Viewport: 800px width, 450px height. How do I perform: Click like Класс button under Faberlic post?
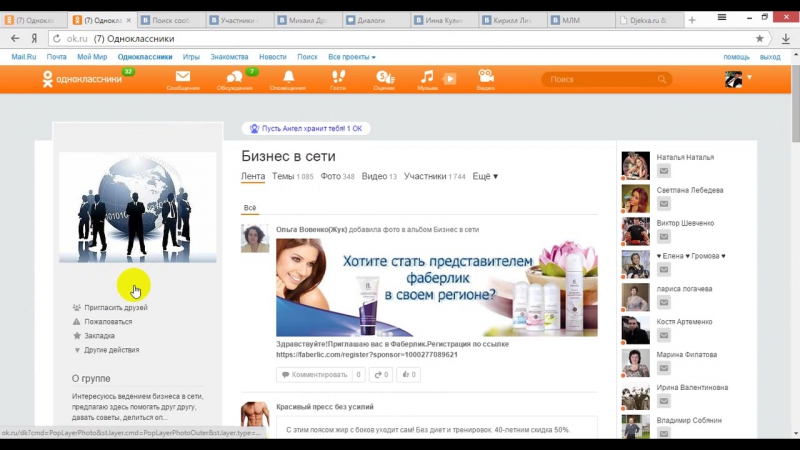coord(409,374)
